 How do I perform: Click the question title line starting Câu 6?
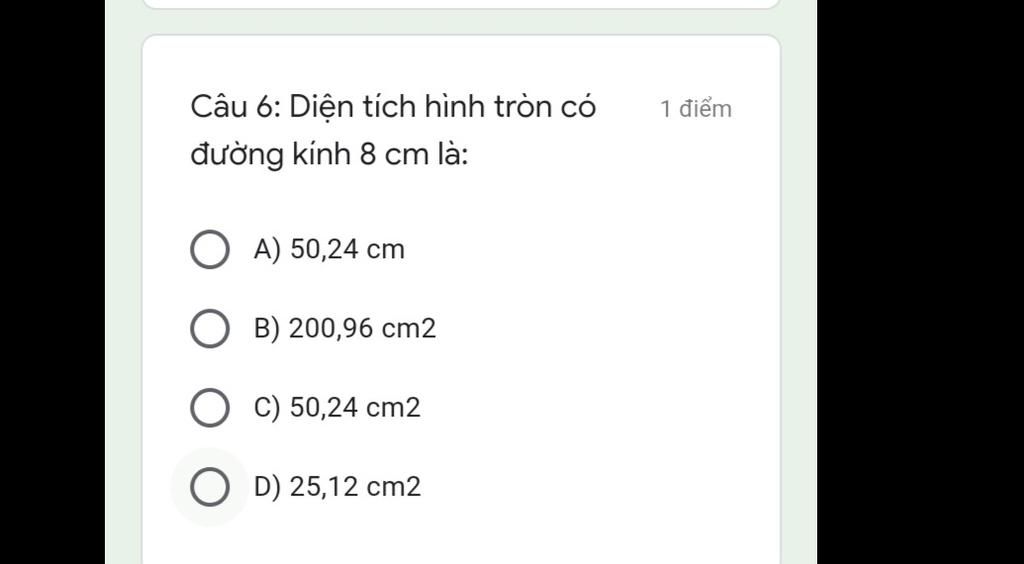393,107
